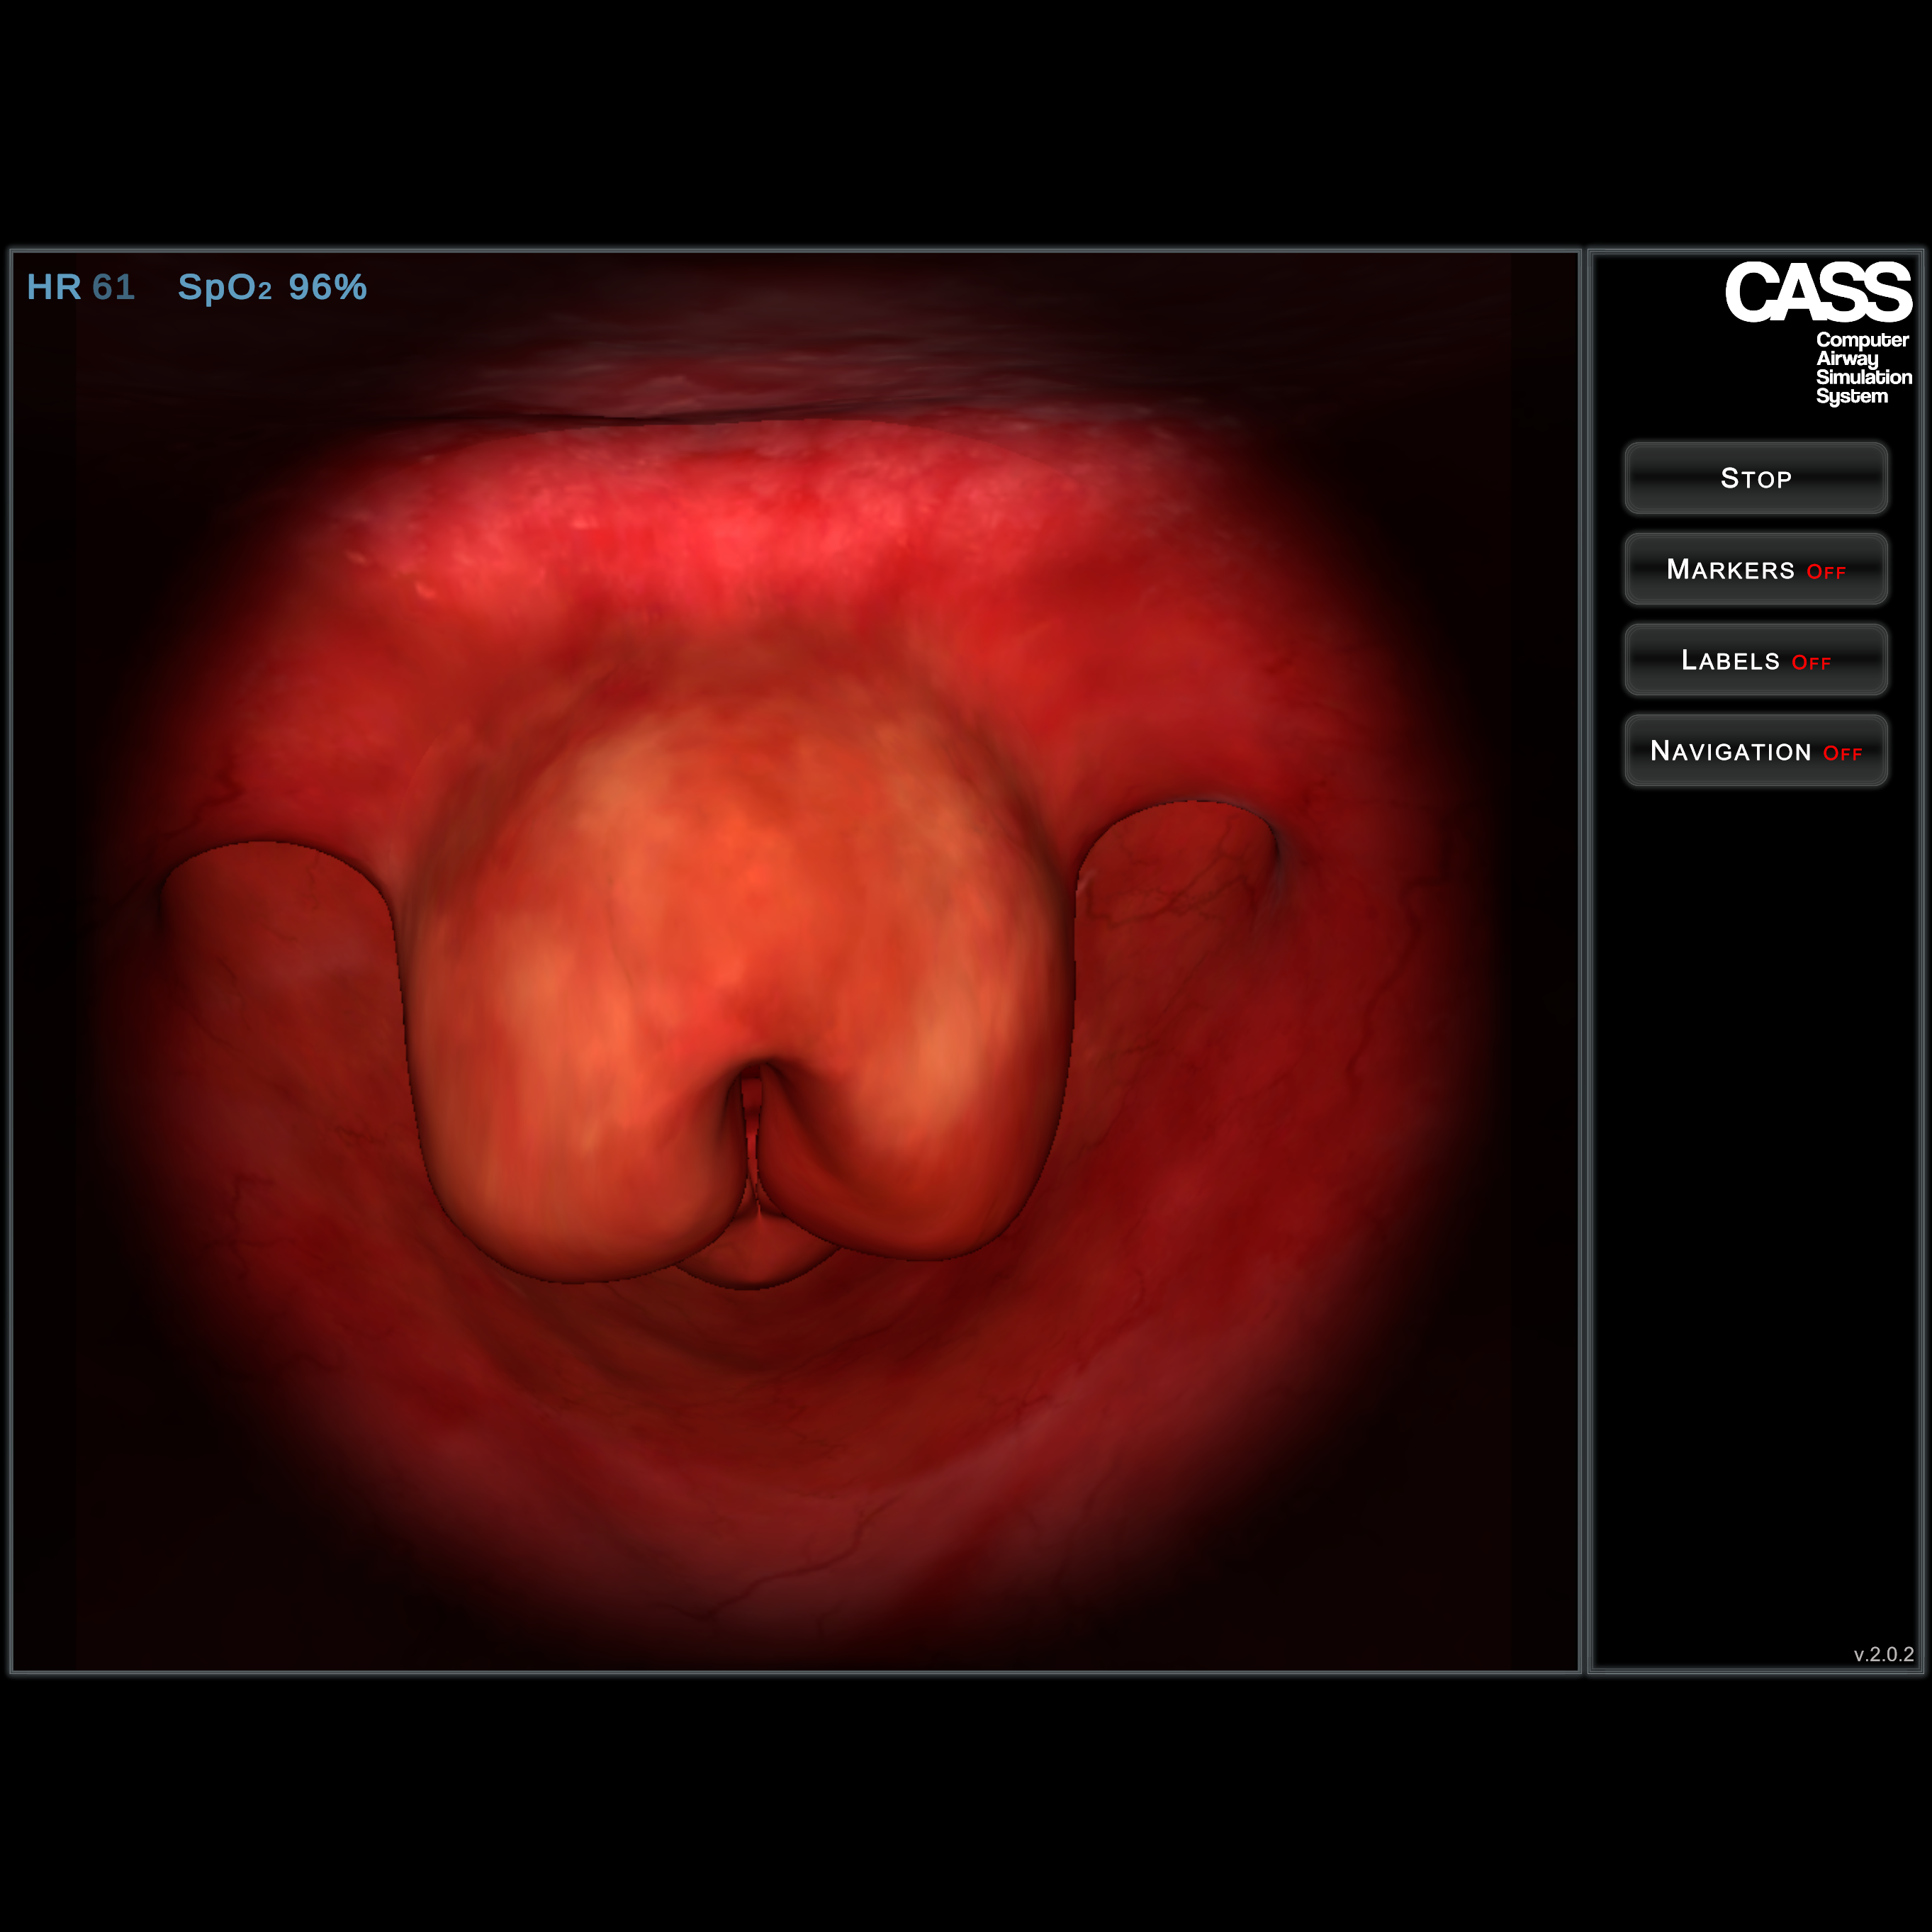1932x1932 pixels.
Task: Click the v.2.0.2 version label
Action: point(1883,1655)
